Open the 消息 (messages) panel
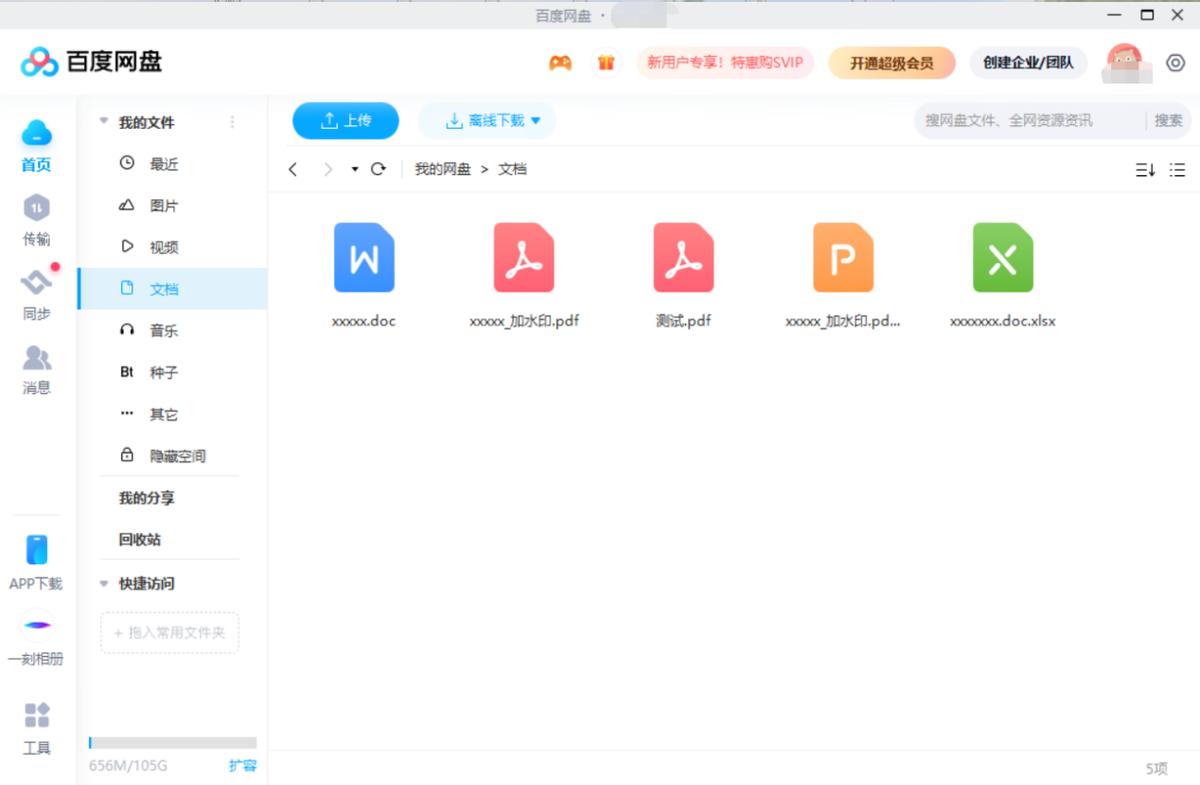Screen dimensions: 1200x785 click(x=36, y=372)
